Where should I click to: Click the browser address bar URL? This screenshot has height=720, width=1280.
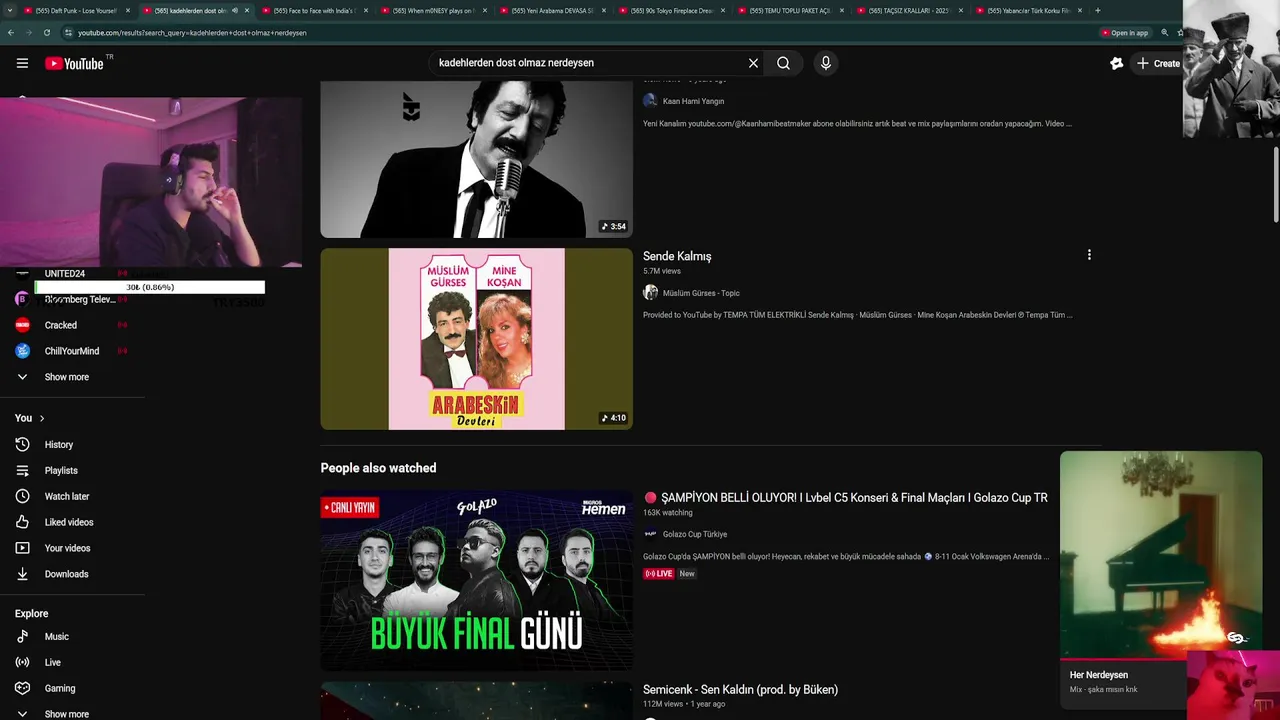pos(192,33)
